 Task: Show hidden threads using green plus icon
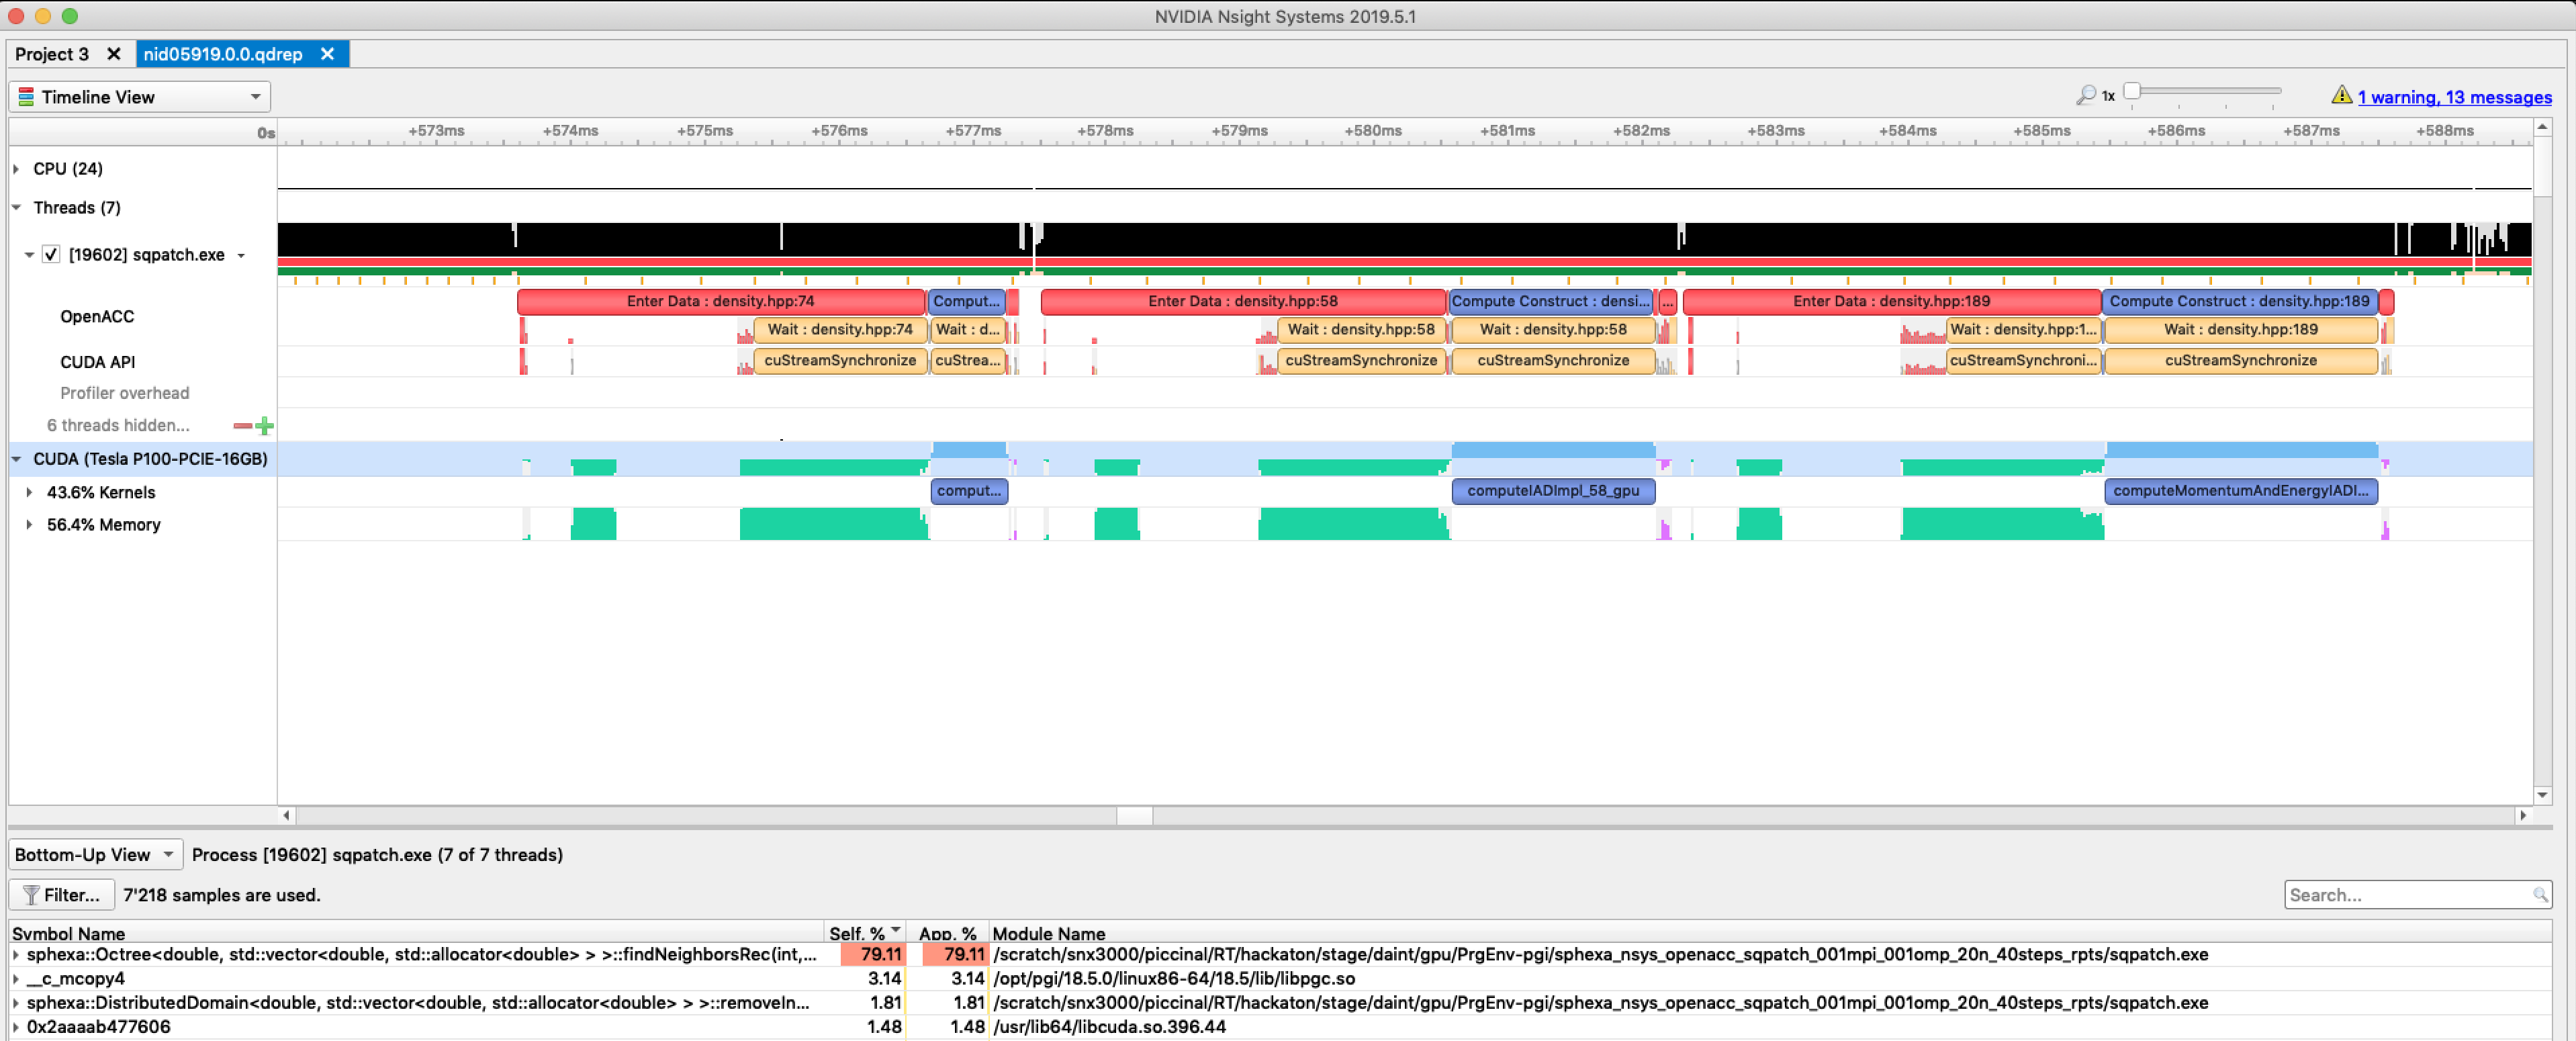266,425
